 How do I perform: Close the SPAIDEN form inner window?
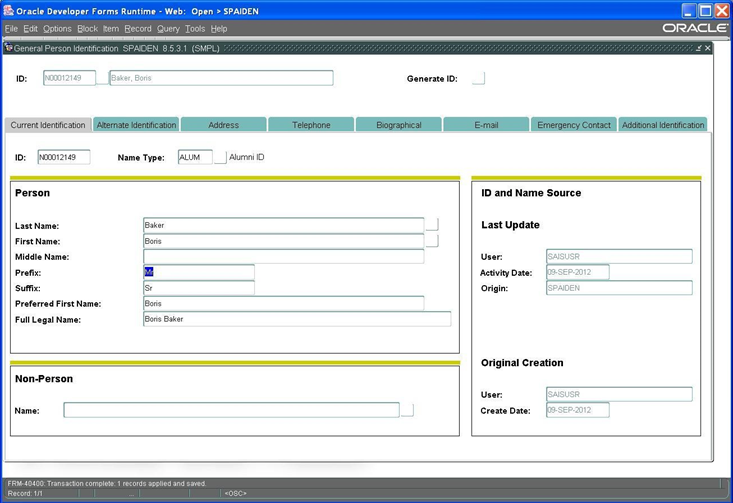(x=707, y=48)
